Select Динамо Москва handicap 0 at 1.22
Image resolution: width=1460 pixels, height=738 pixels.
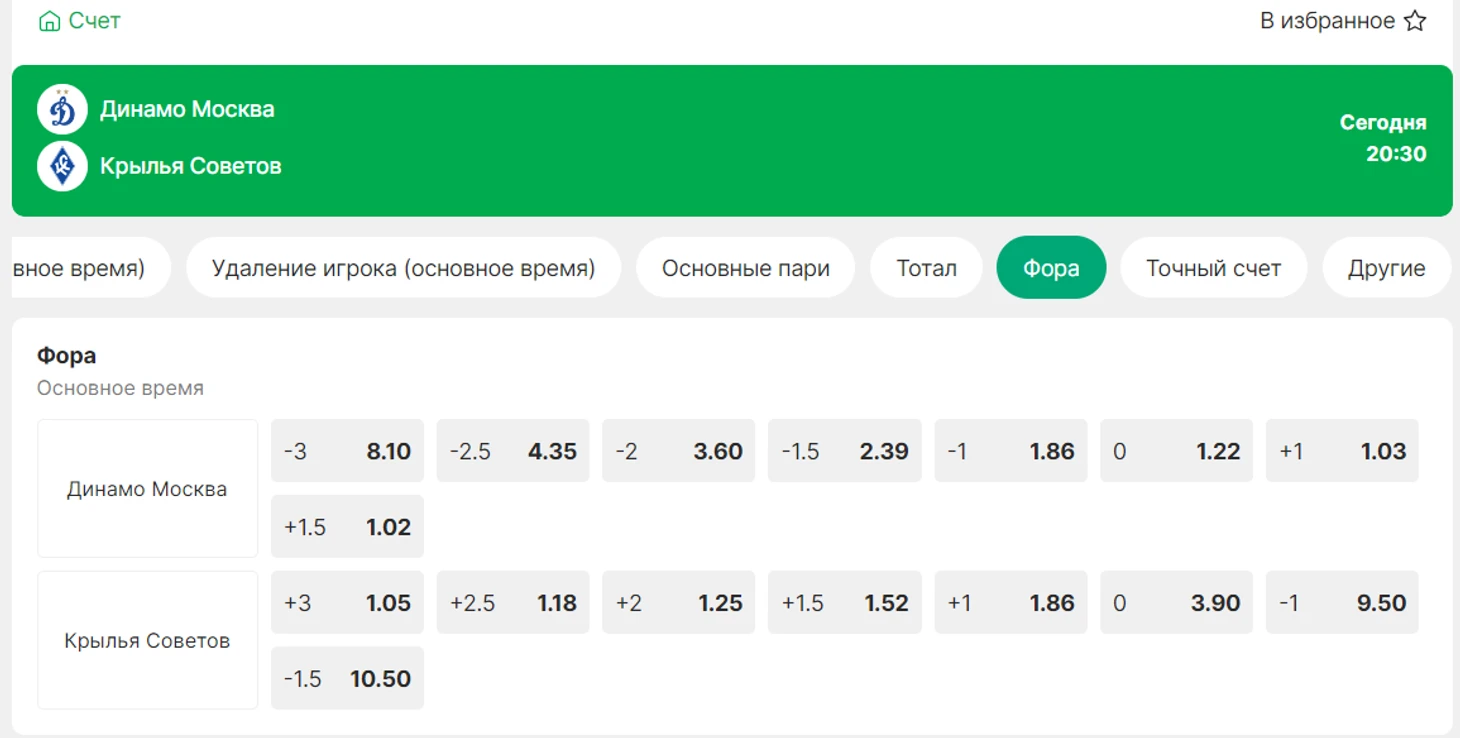tap(1176, 451)
